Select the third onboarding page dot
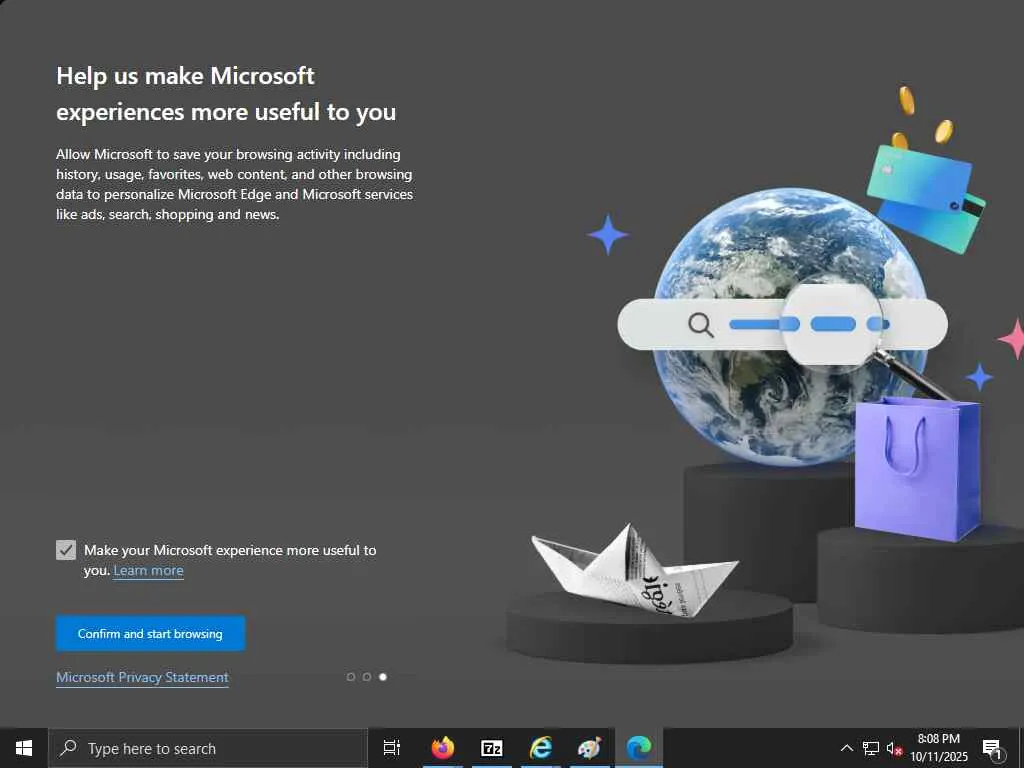The image size is (1024, 768). tap(383, 677)
